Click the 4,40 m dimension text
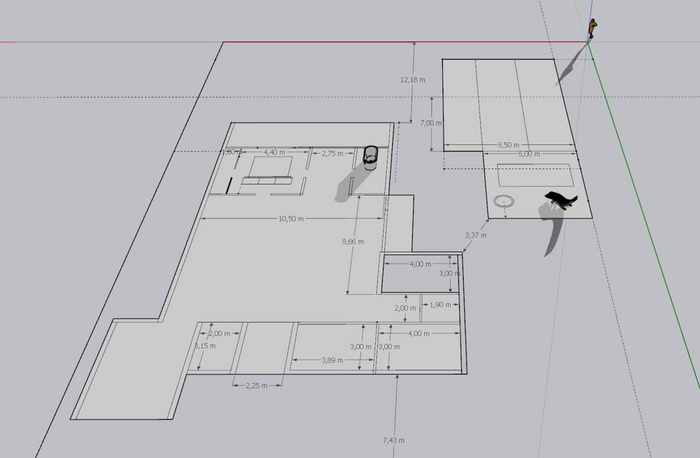700x458 pixels. (274, 152)
